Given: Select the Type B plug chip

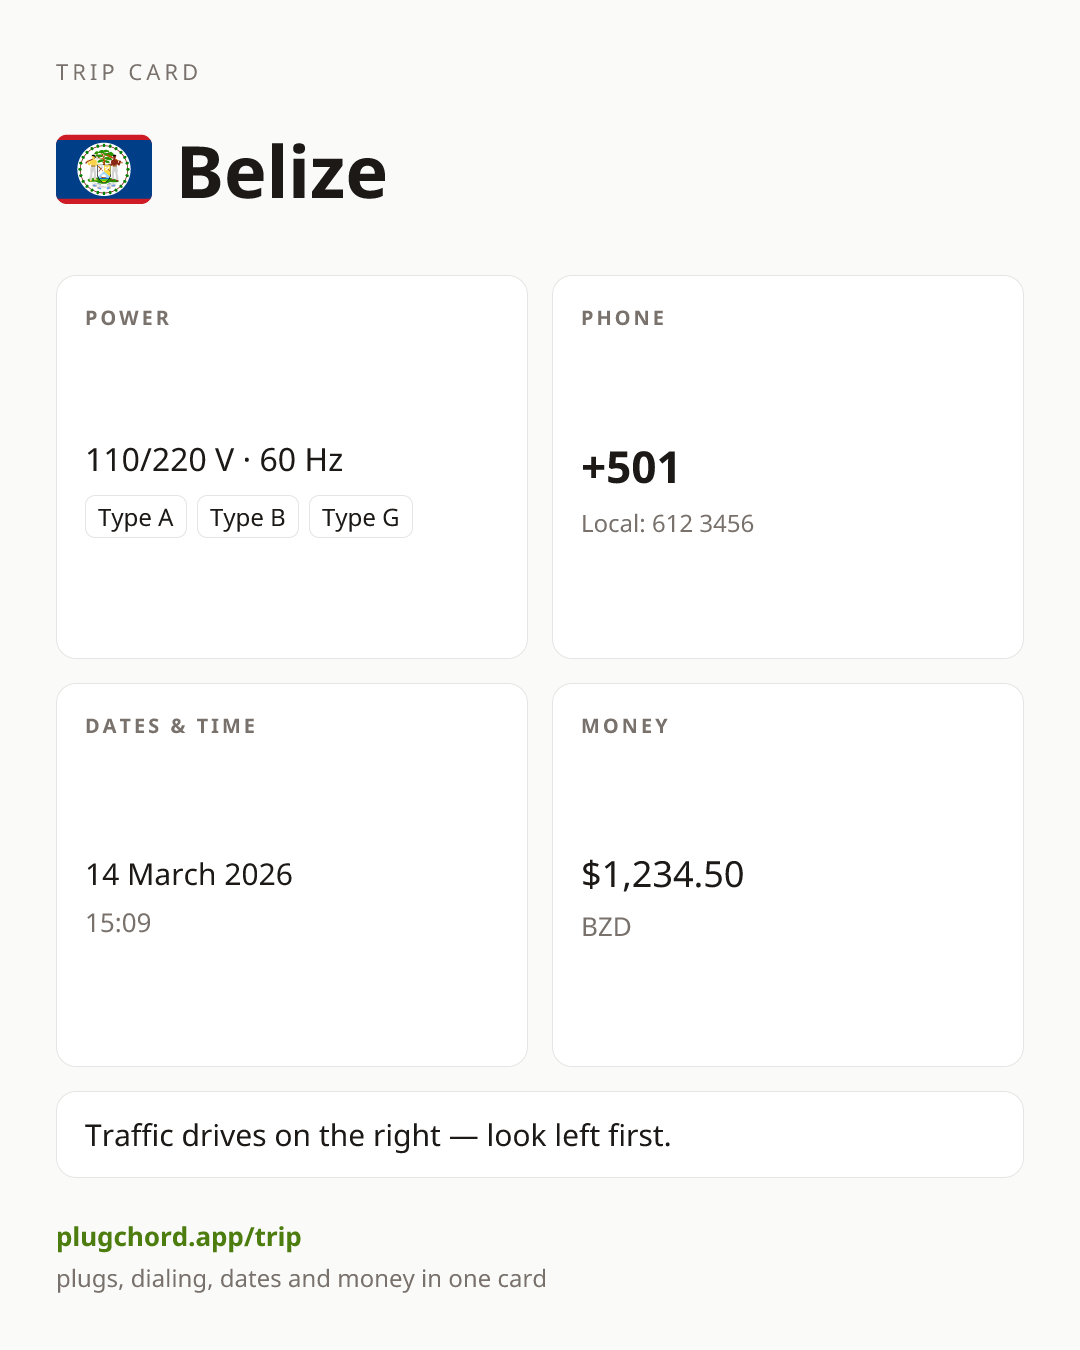Looking at the screenshot, I should point(248,517).
